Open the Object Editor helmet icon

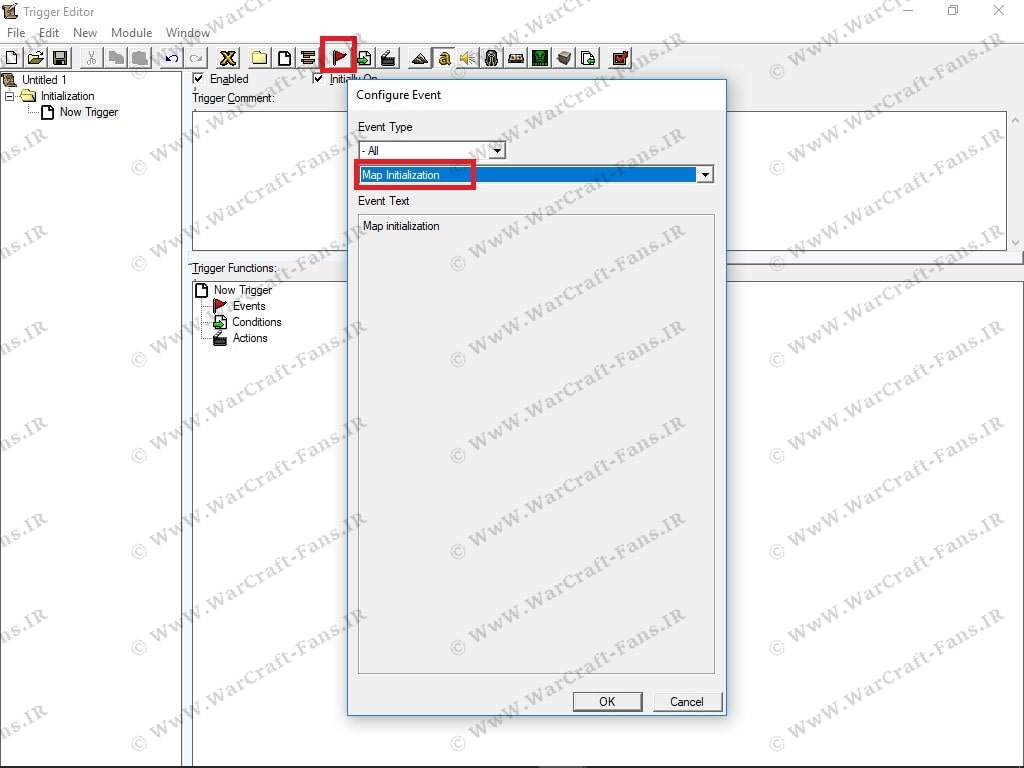tap(492, 58)
